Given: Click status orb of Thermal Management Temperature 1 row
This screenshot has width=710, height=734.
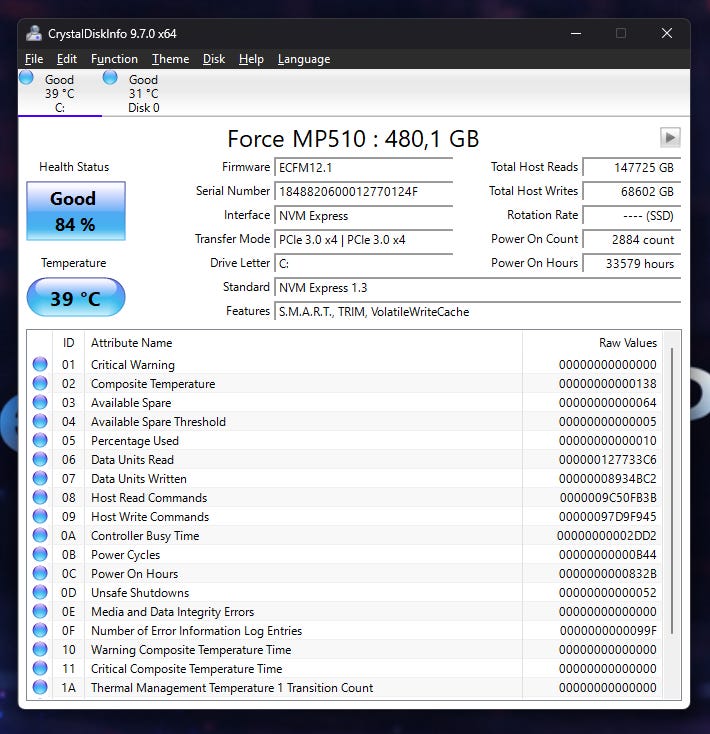Looking at the screenshot, I should pyautogui.click(x=40, y=687).
